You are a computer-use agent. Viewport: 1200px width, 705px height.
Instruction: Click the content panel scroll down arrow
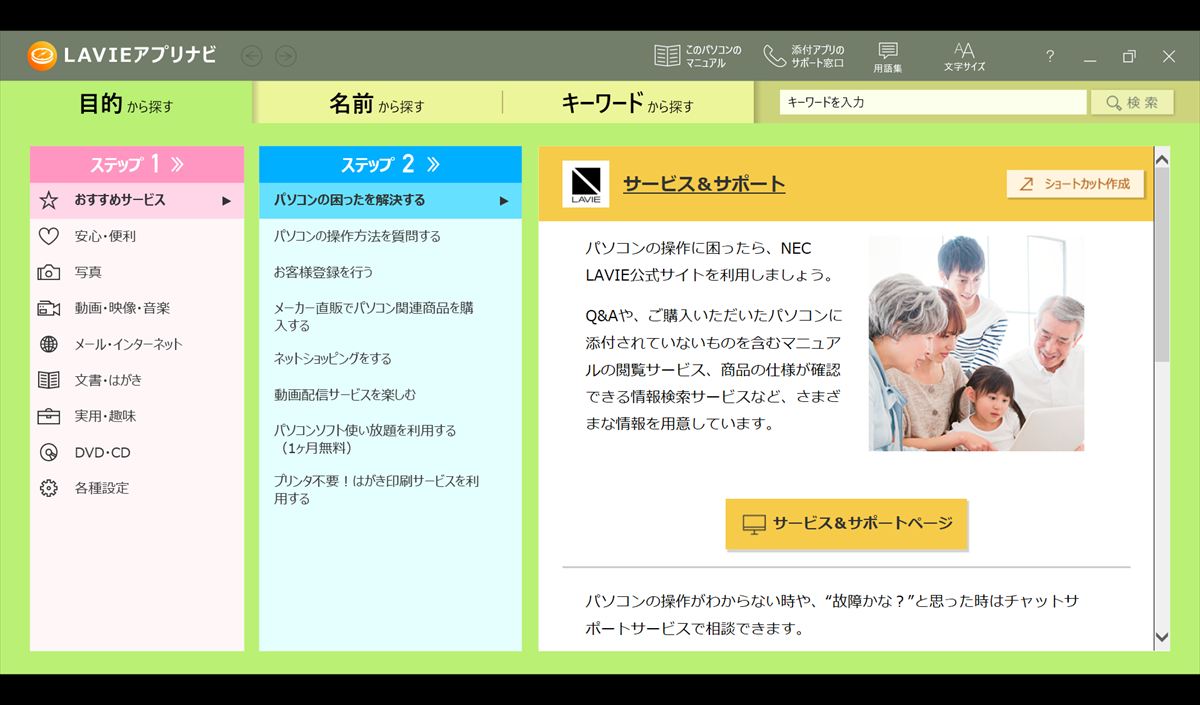point(1162,637)
